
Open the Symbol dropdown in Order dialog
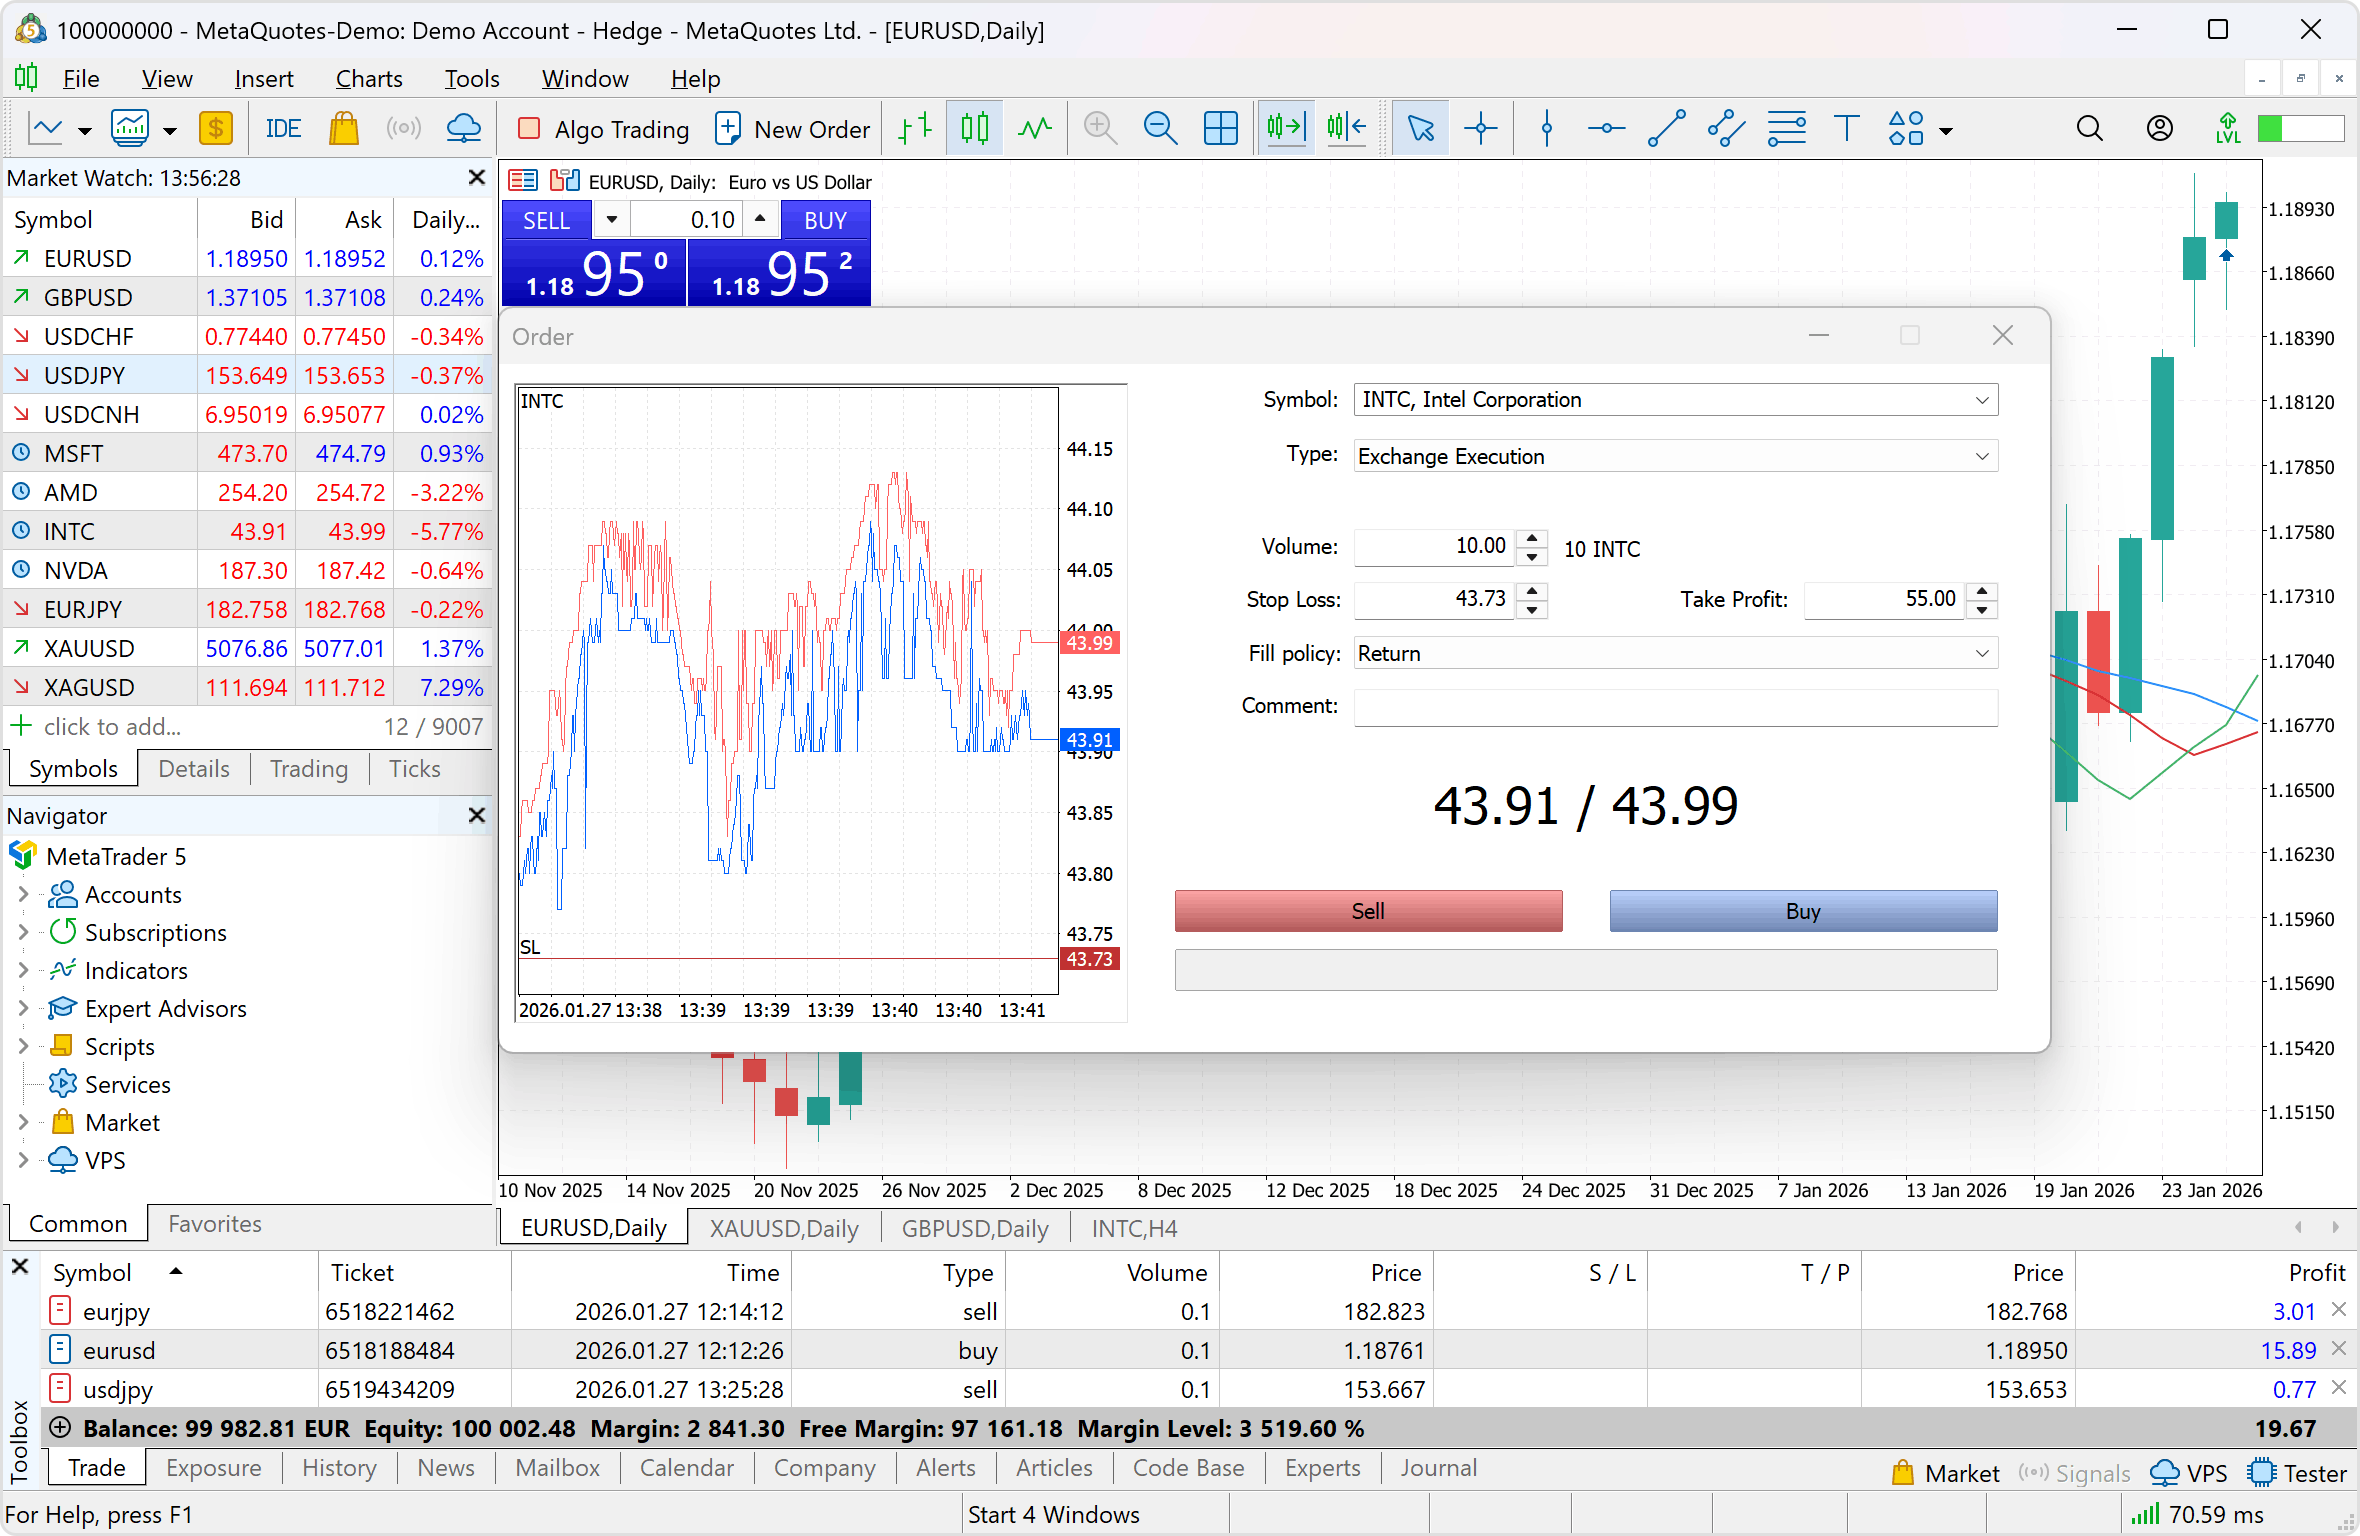coord(1981,400)
